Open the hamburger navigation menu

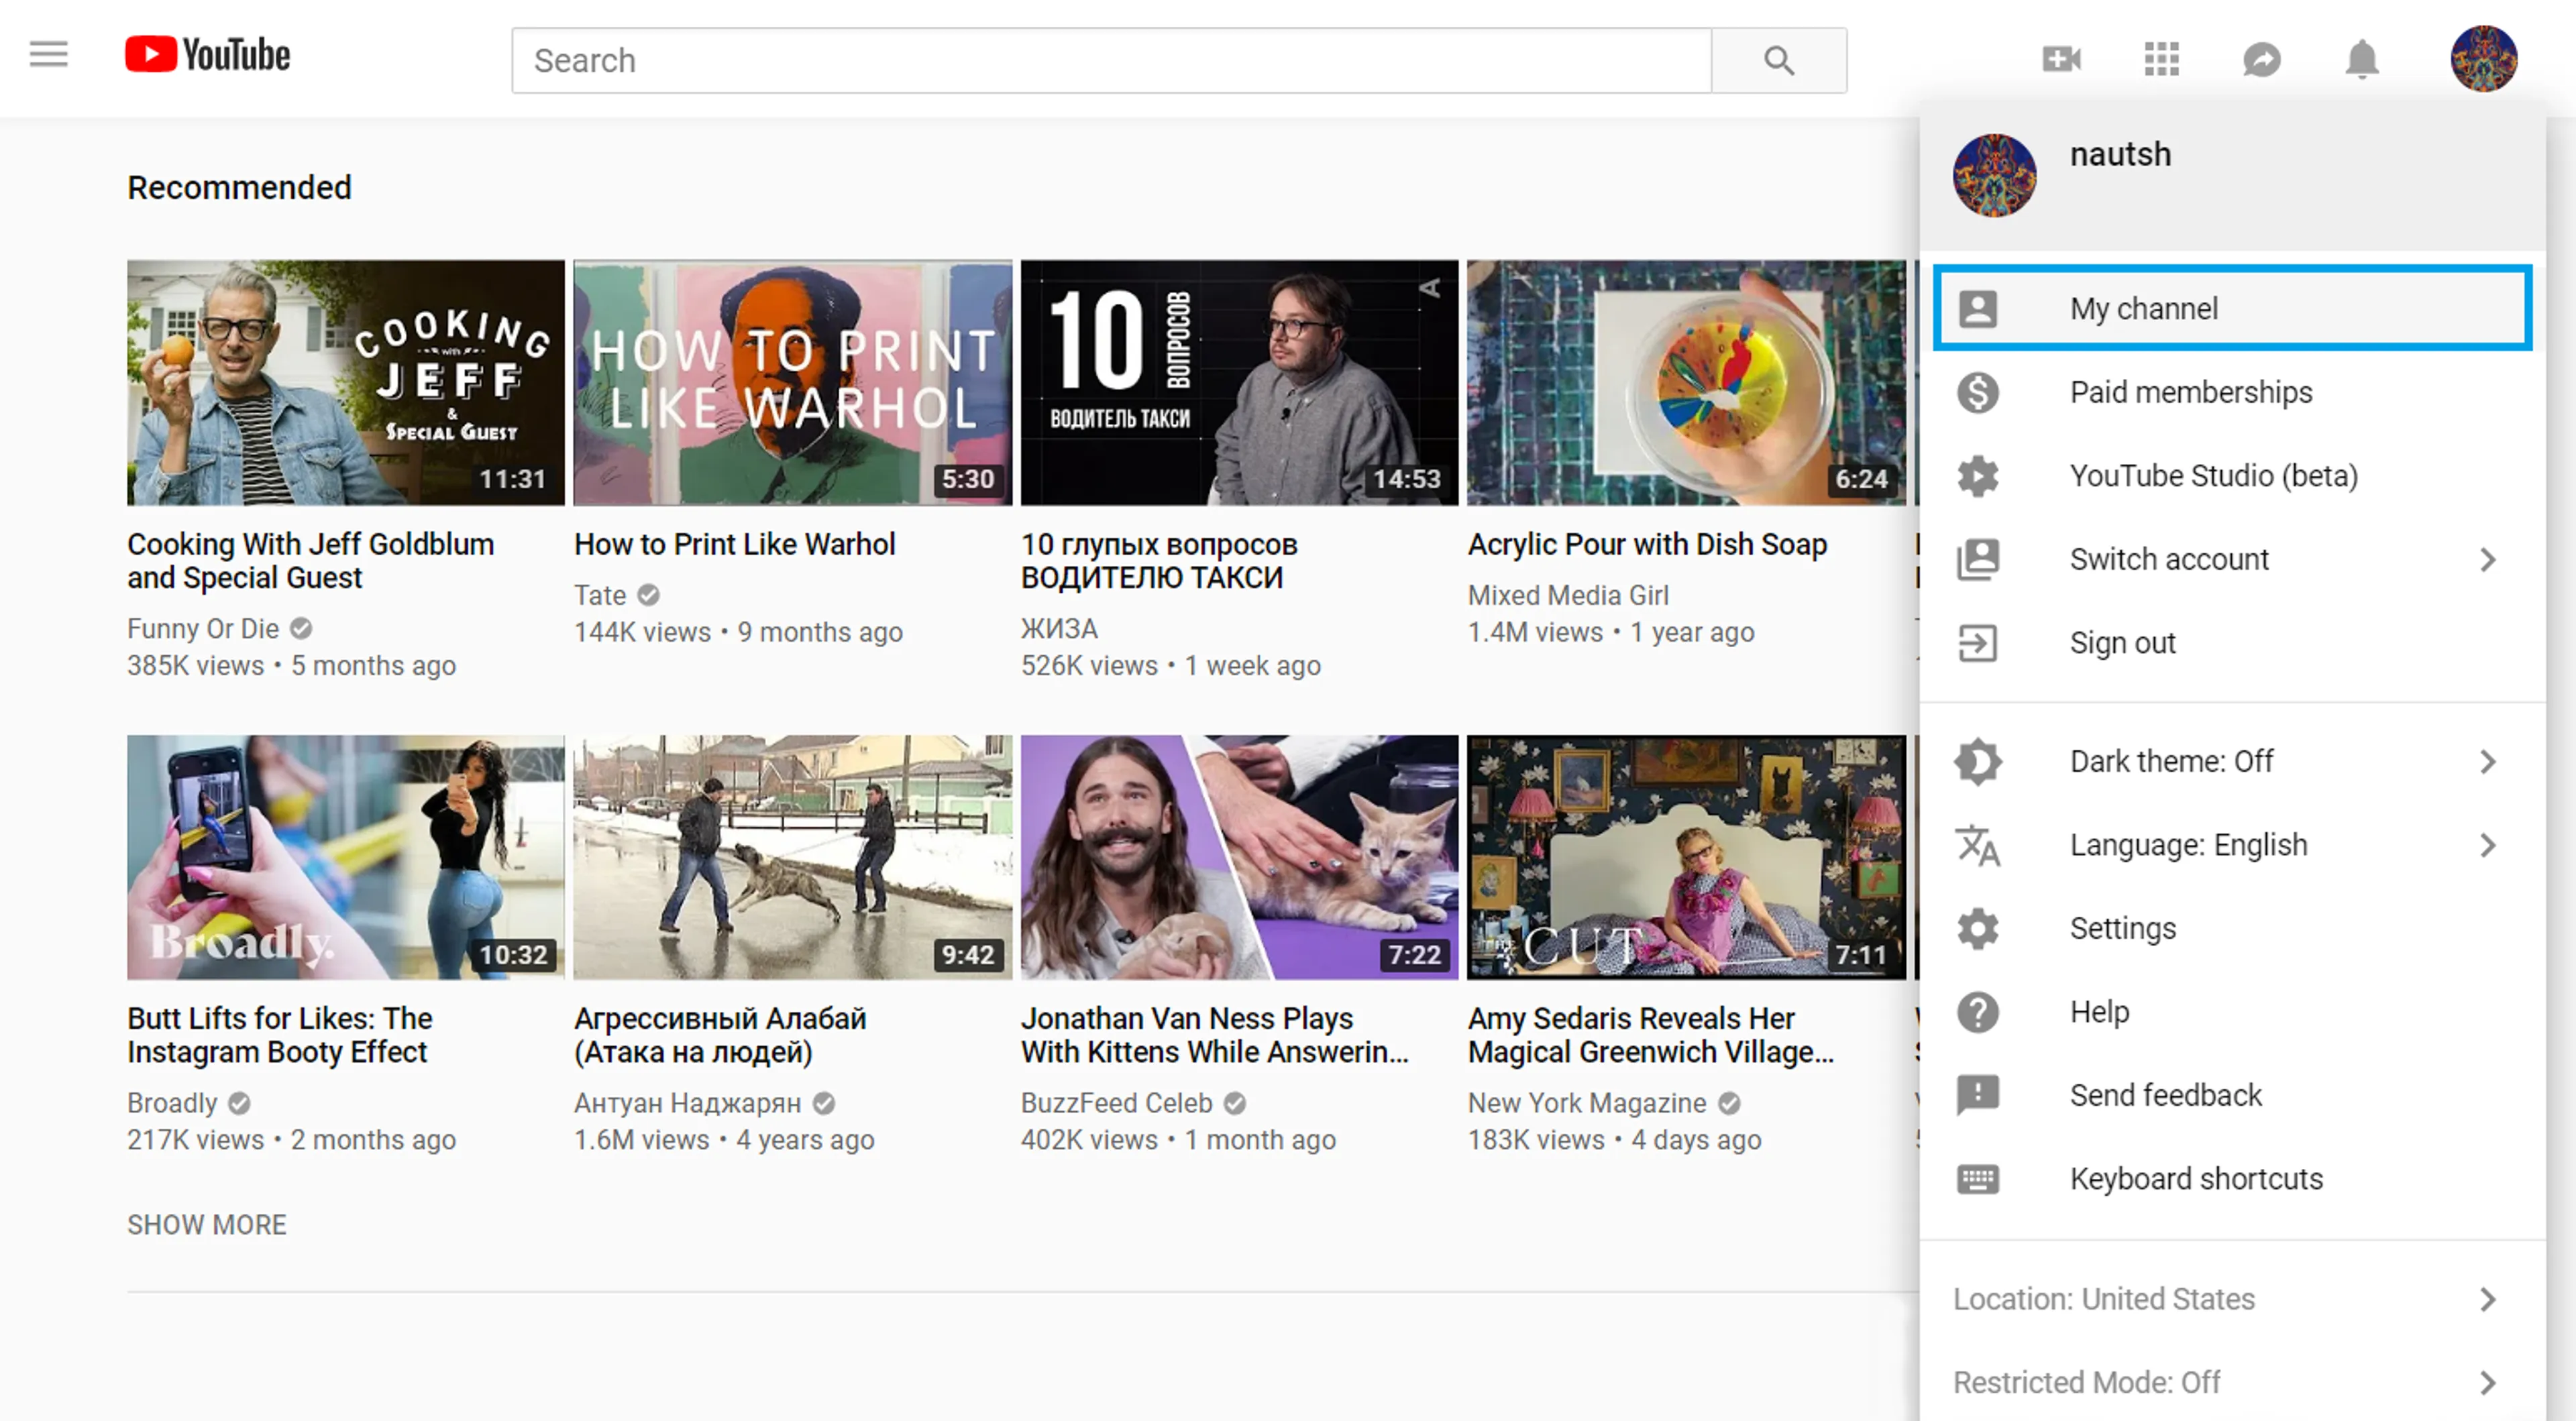(x=47, y=53)
